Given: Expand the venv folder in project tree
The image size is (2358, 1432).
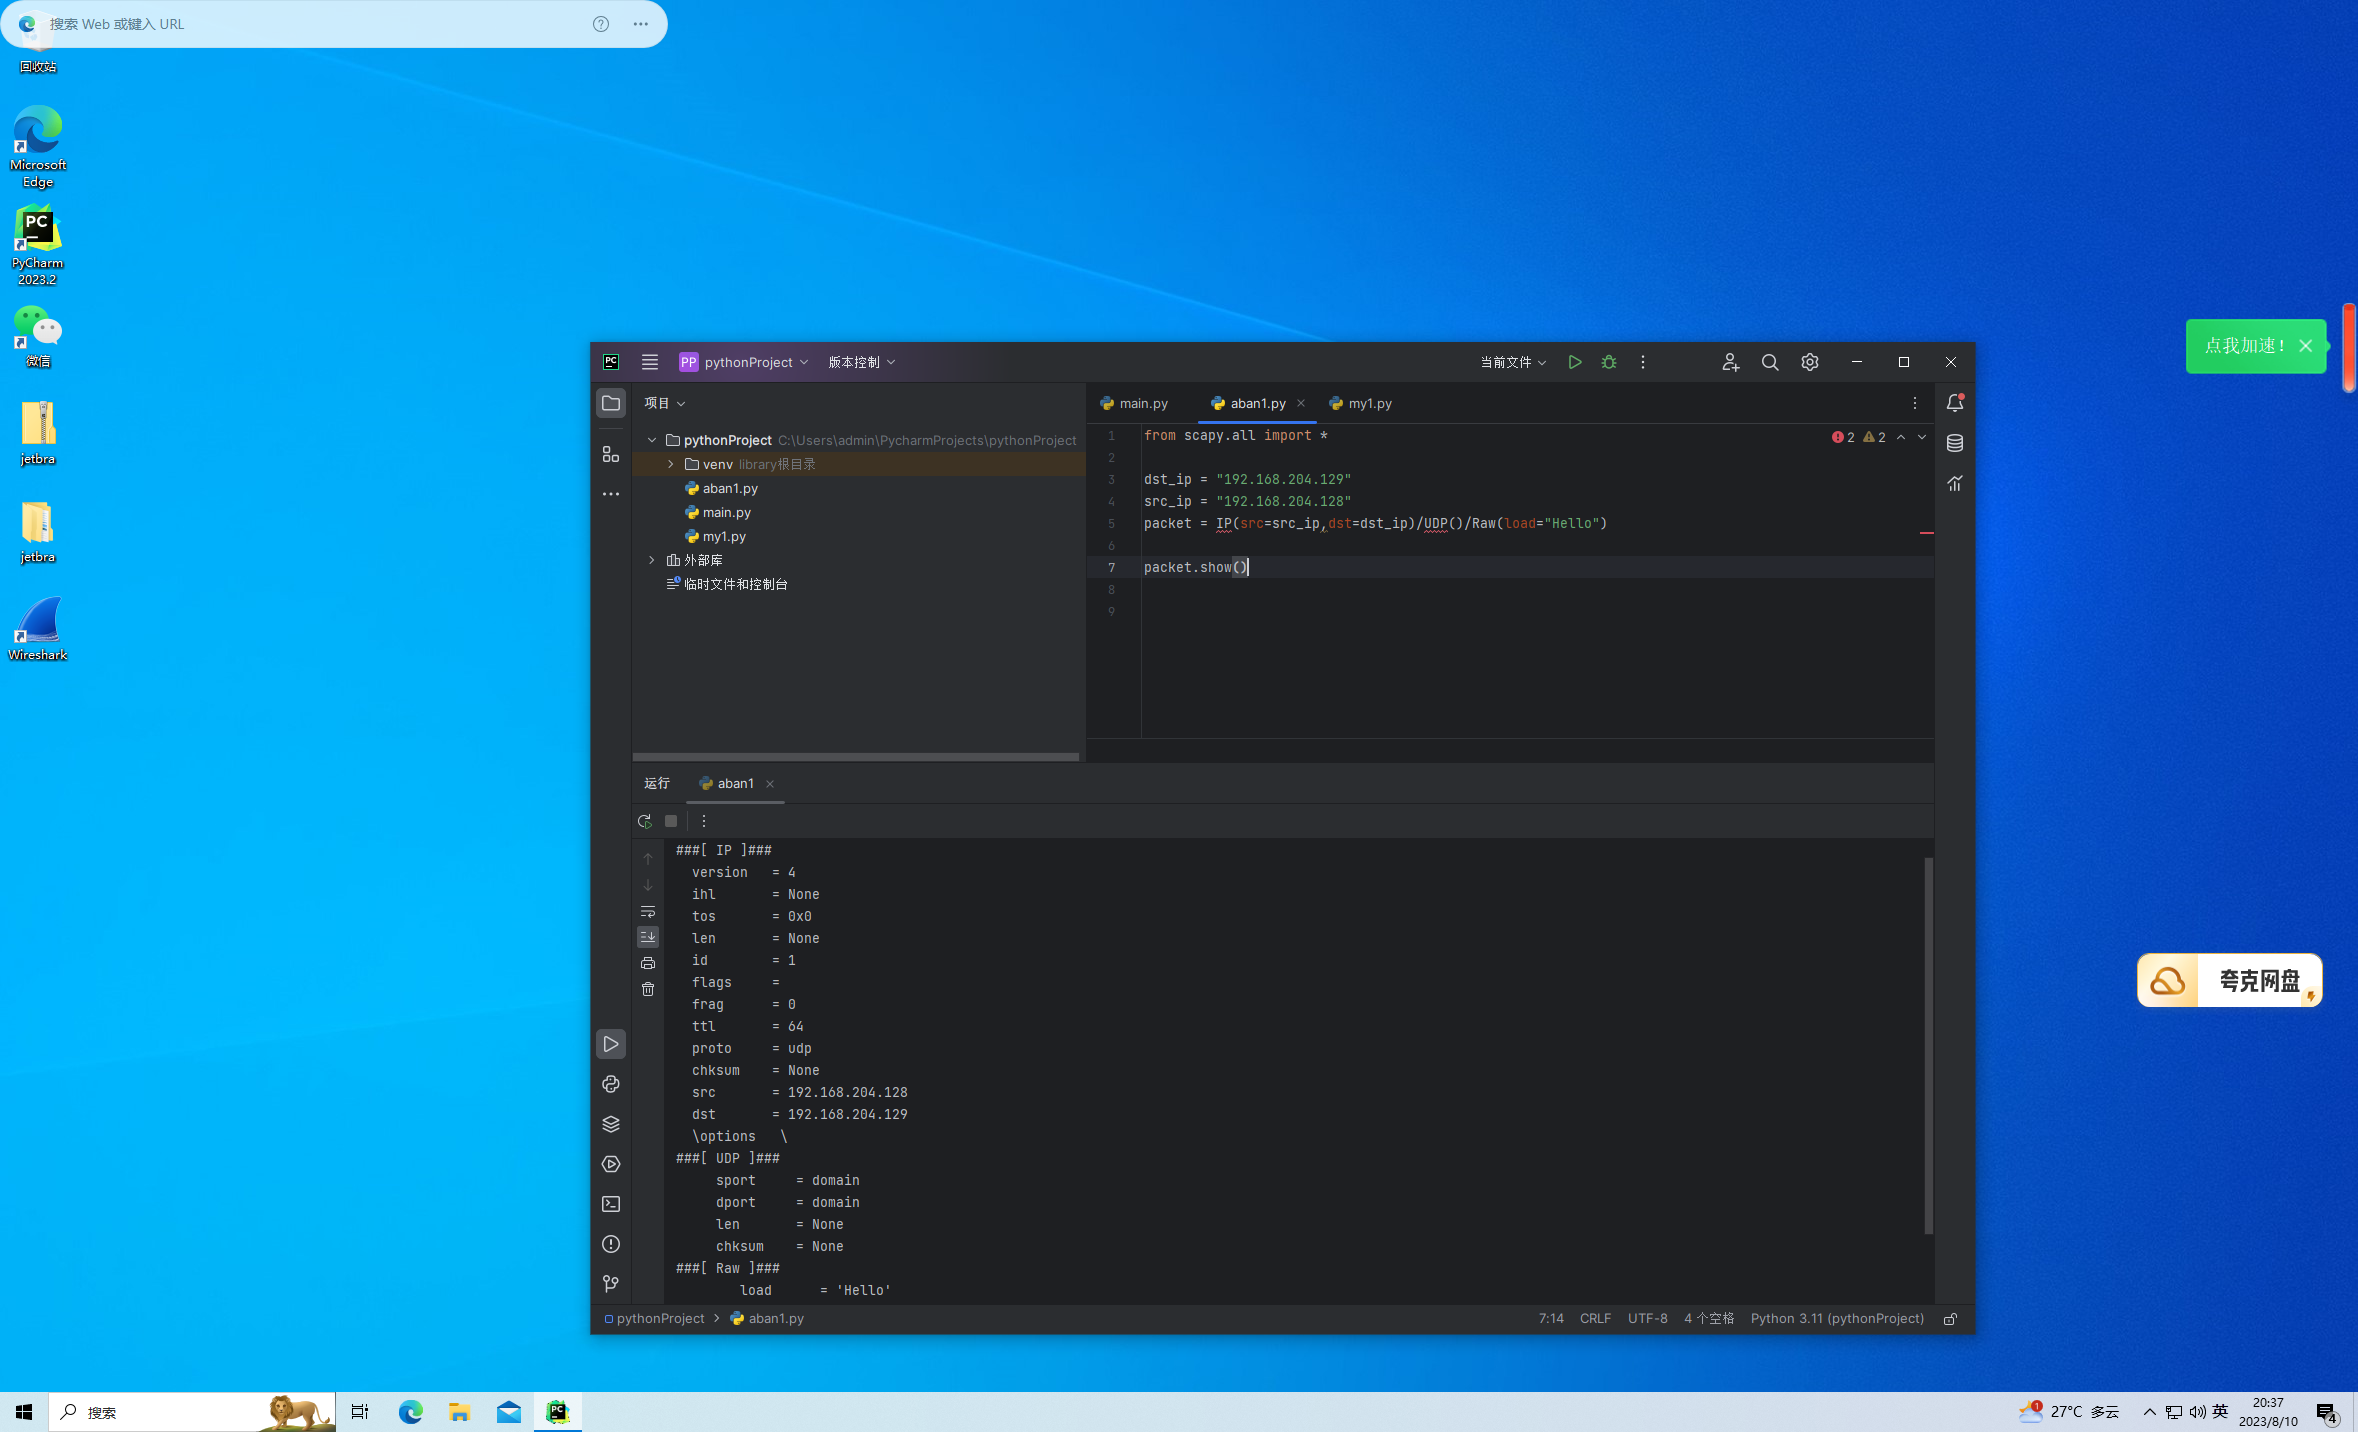Looking at the screenshot, I should pyautogui.click(x=671, y=464).
